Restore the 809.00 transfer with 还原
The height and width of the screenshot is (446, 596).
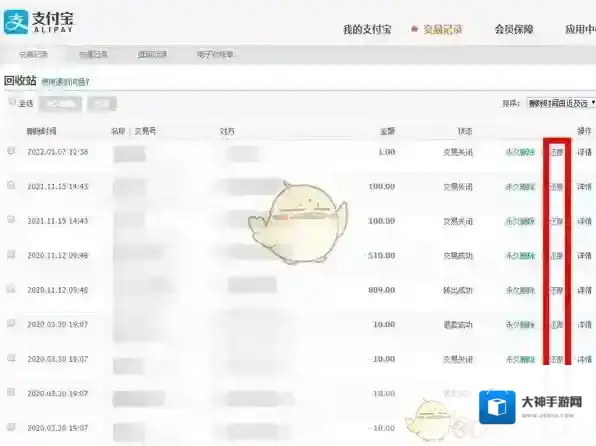[556, 290]
